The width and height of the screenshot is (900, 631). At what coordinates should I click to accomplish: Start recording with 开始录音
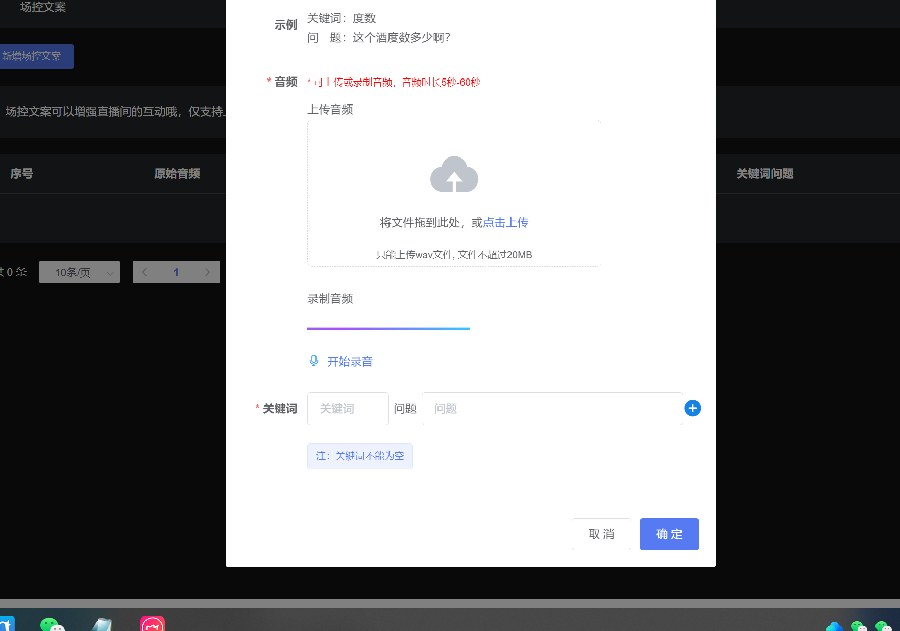[x=350, y=361]
